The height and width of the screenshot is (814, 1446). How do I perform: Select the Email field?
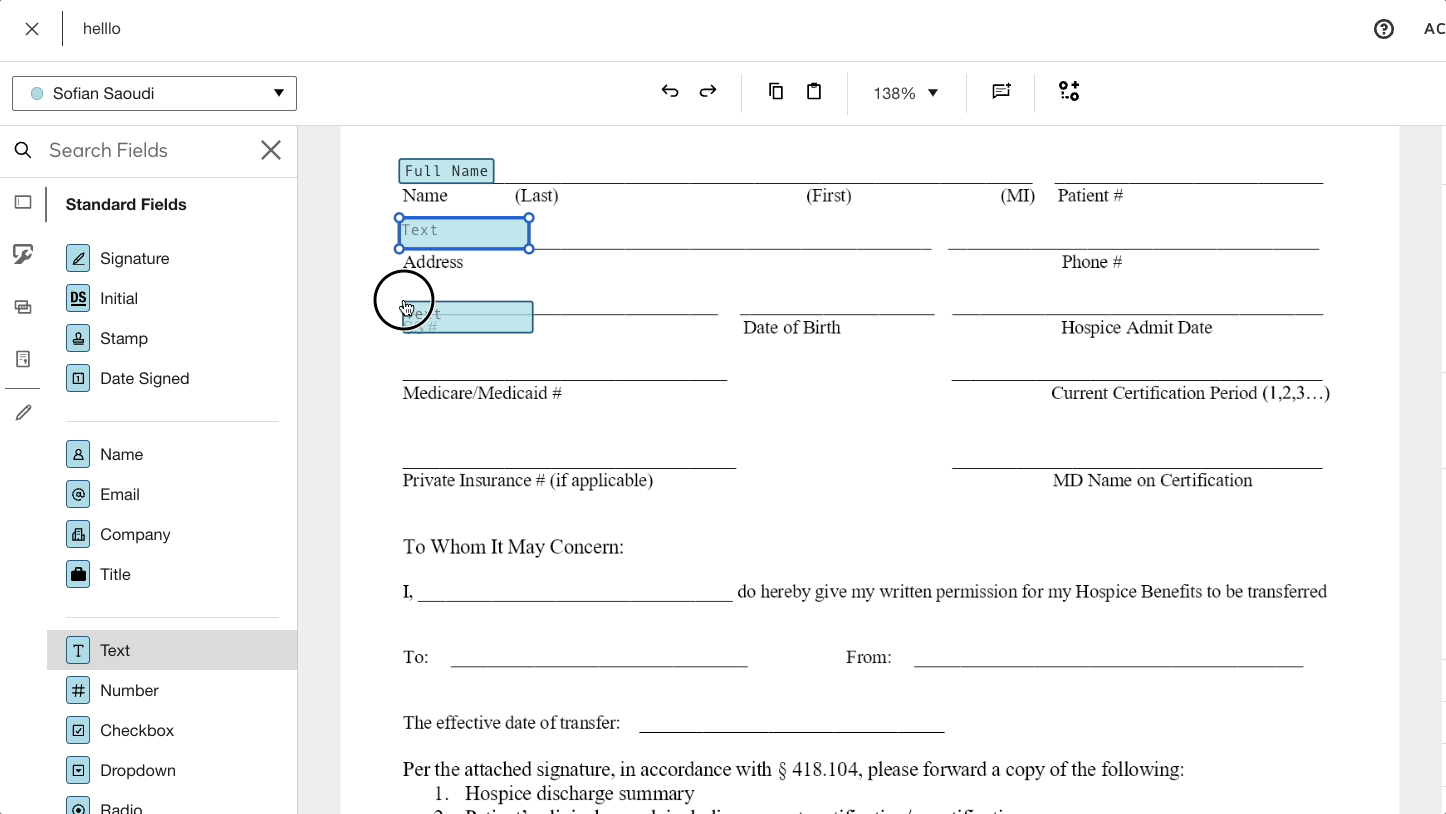tap(172, 494)
